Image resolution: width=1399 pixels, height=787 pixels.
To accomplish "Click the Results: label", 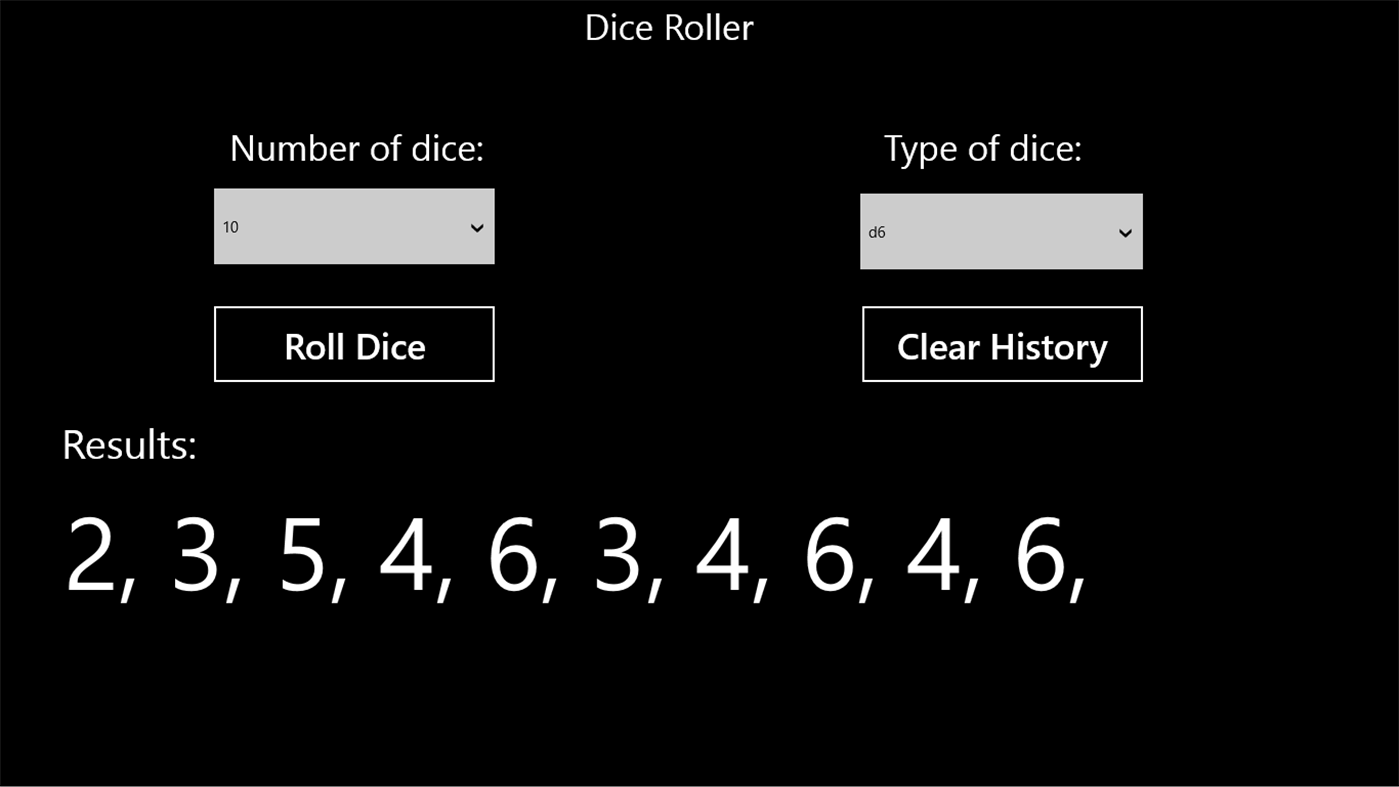I will tap(128, 443).
